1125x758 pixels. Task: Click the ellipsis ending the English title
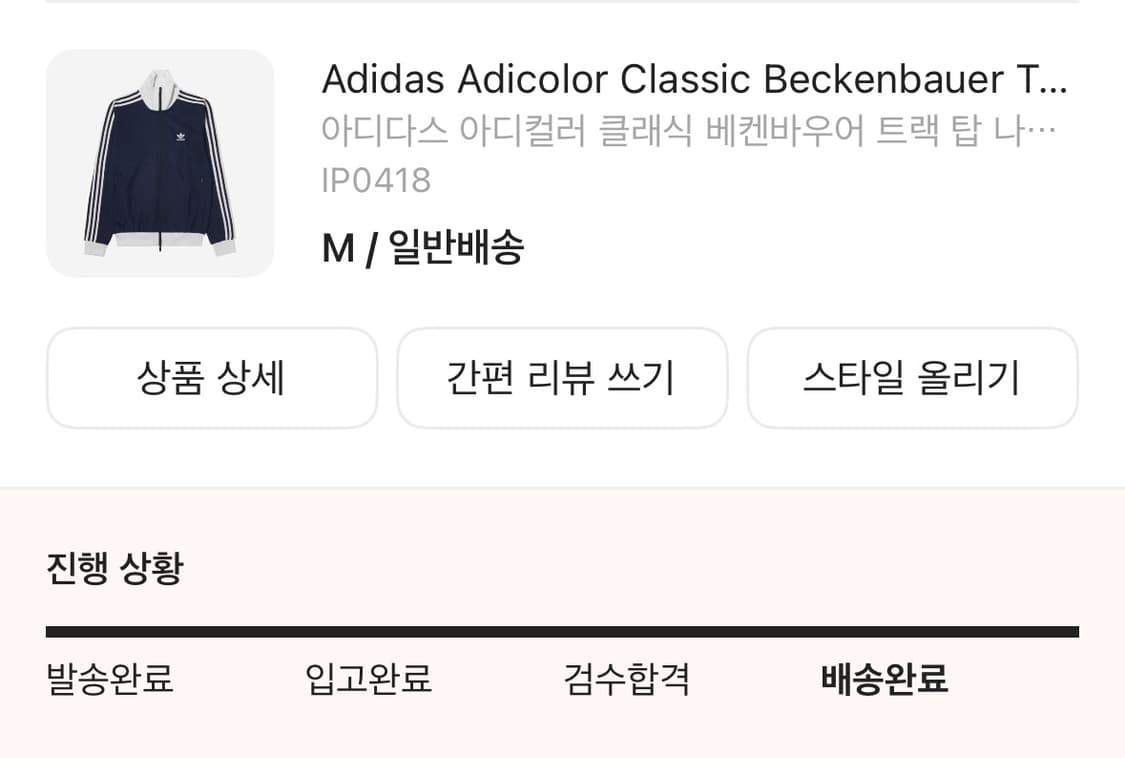point(1054,82)
